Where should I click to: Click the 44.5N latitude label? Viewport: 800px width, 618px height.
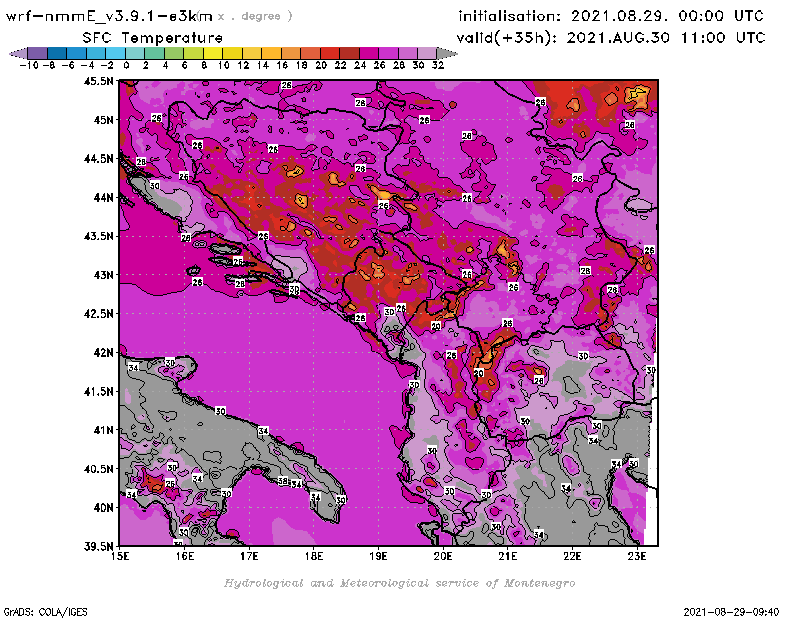(x=98, y=158)
